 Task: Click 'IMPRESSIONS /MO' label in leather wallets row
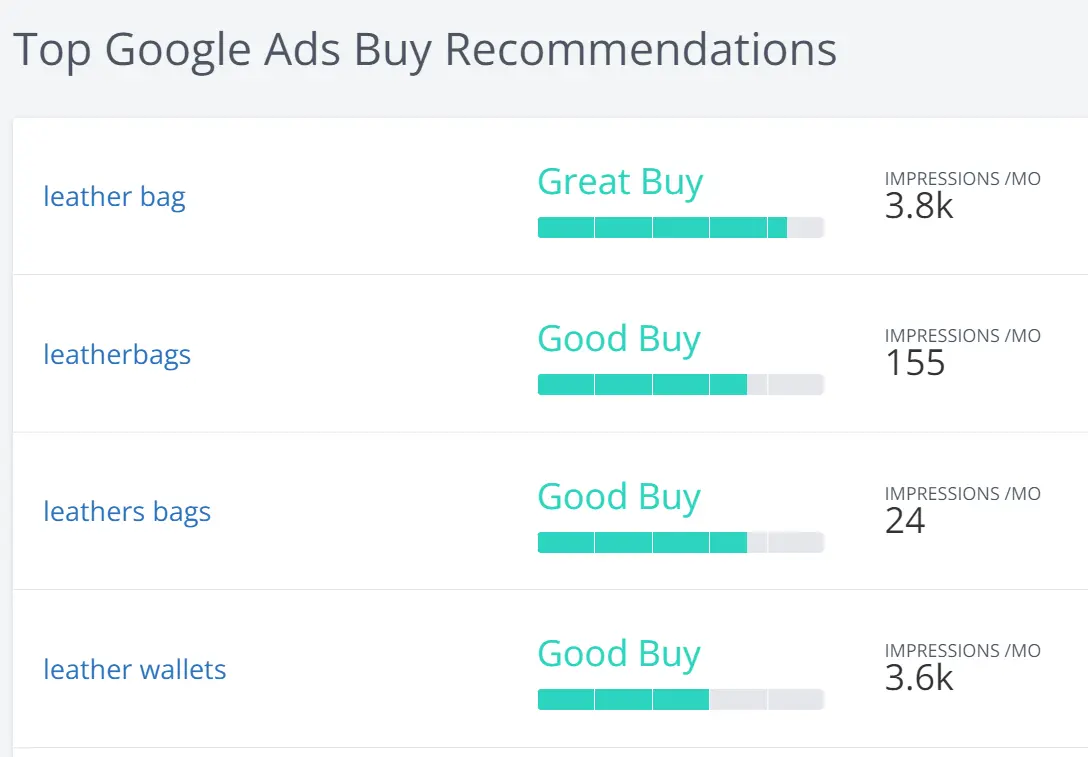point(962,651)
